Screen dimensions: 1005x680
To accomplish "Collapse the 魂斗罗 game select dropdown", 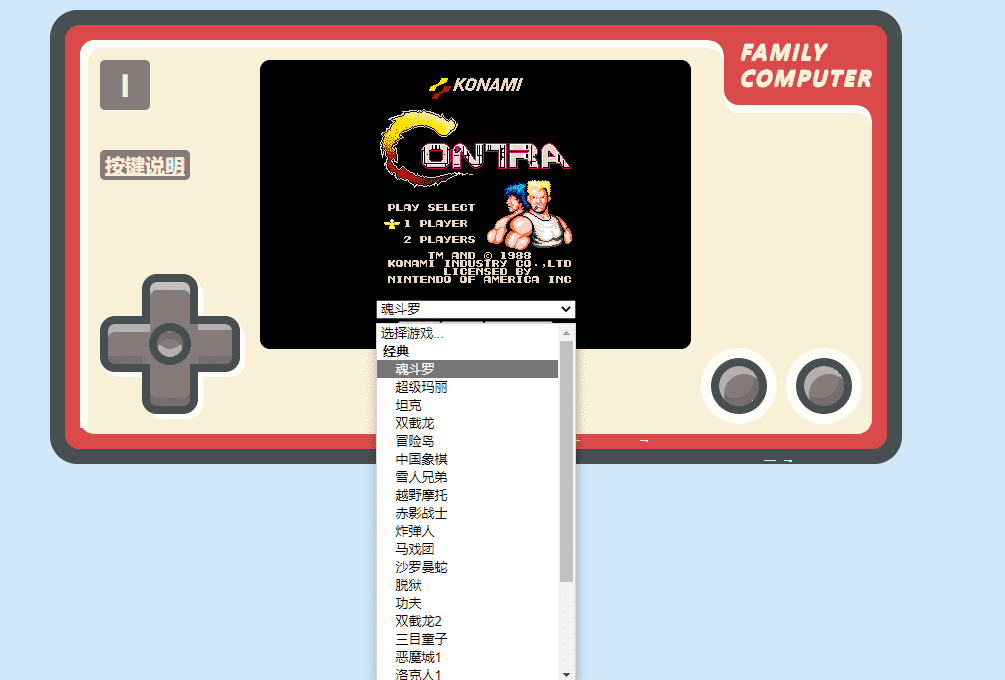I will (x=476, y=310).
